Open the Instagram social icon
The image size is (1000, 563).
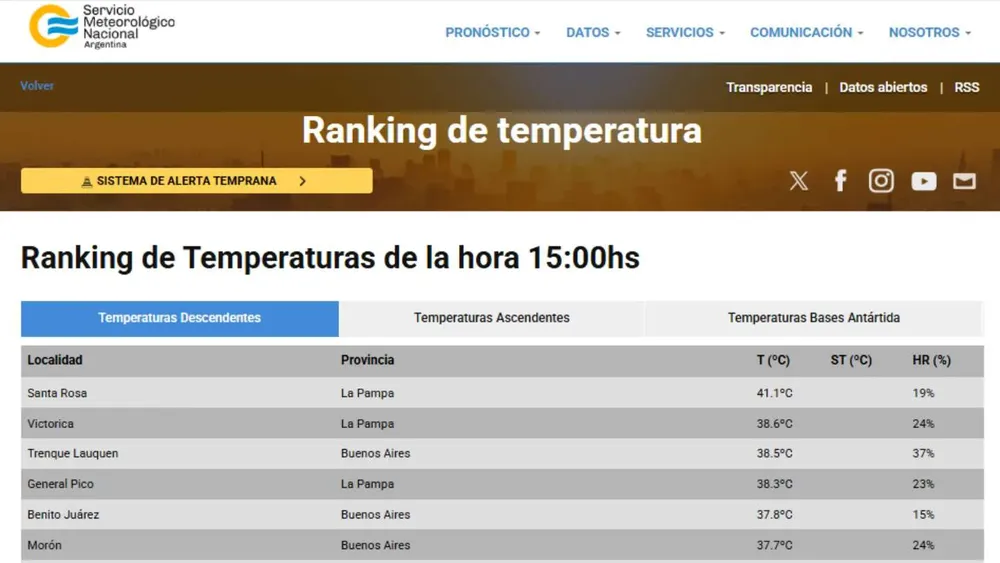click(881, 181)
